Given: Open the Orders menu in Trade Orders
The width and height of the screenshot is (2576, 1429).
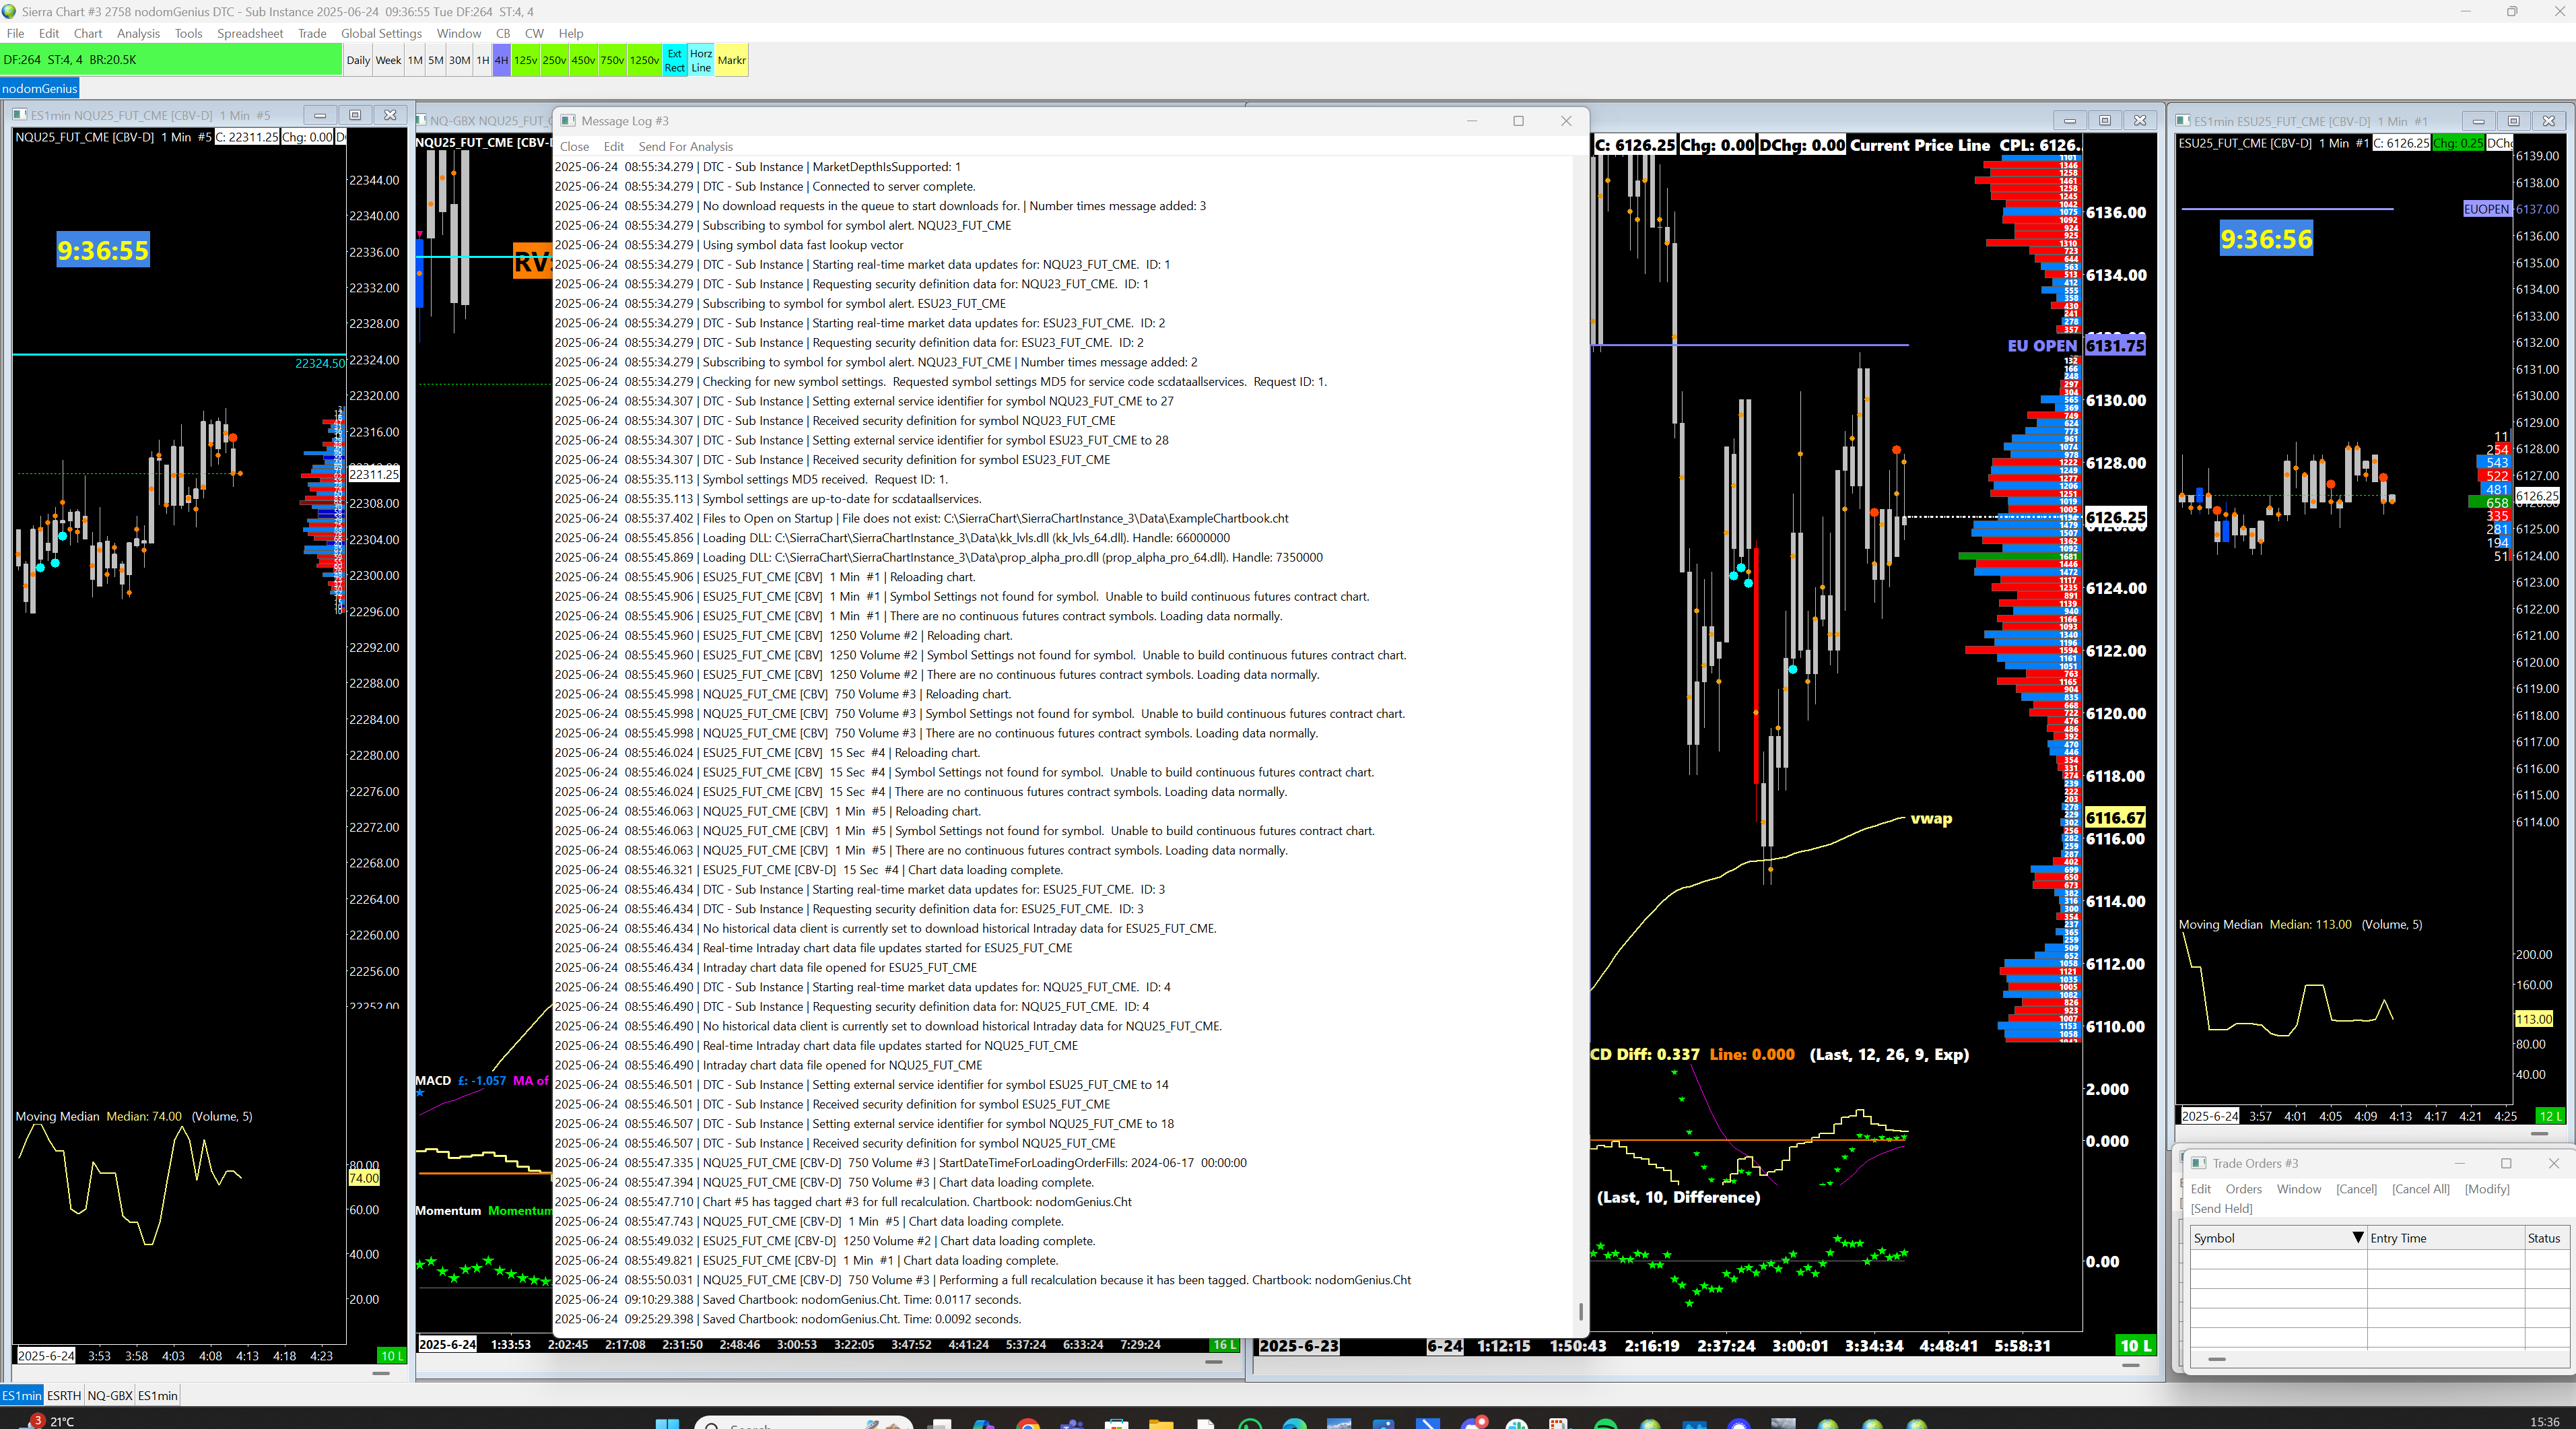Looking at the screenshot, I should [x=2243, y=1189].
